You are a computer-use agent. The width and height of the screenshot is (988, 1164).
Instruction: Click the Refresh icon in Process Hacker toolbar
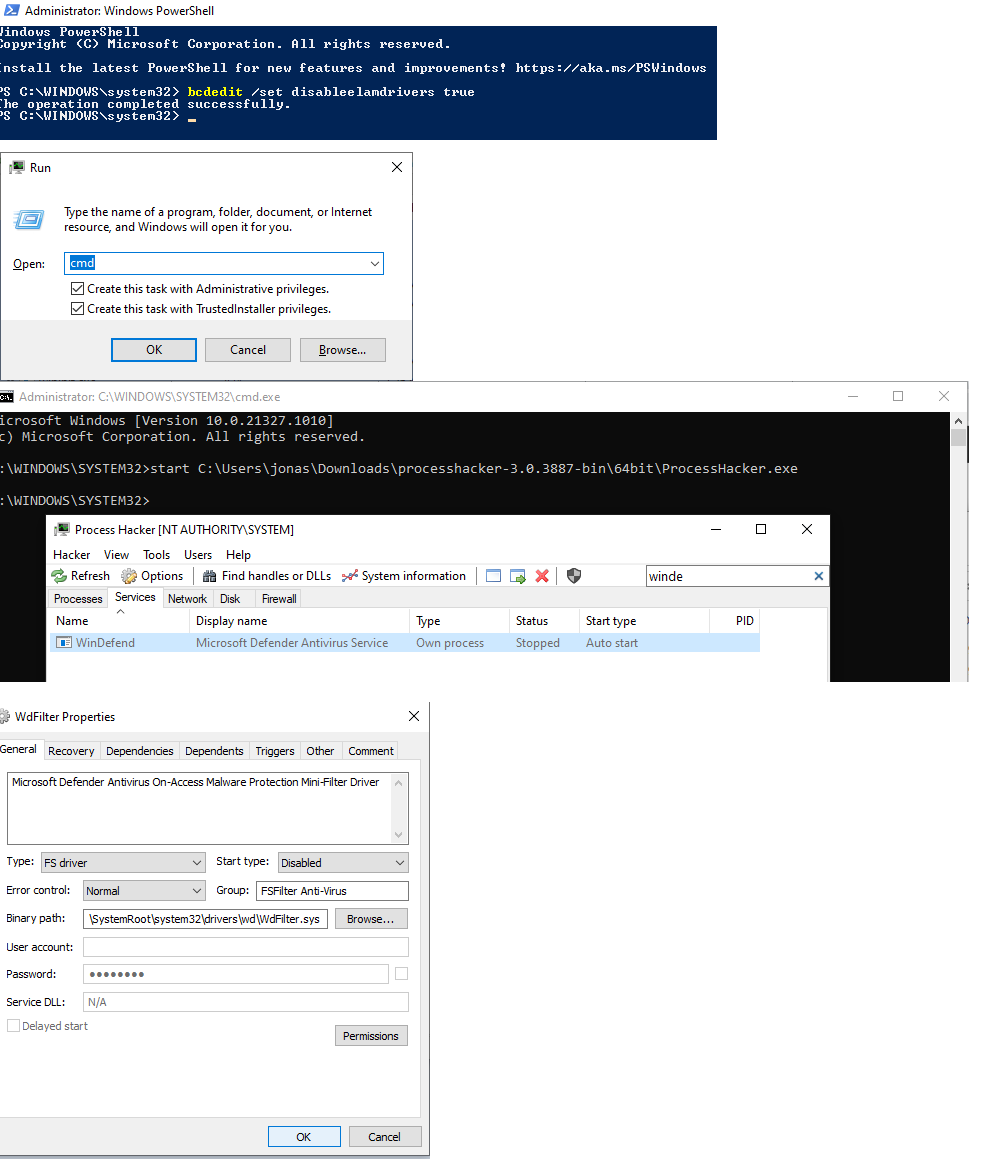59,576
